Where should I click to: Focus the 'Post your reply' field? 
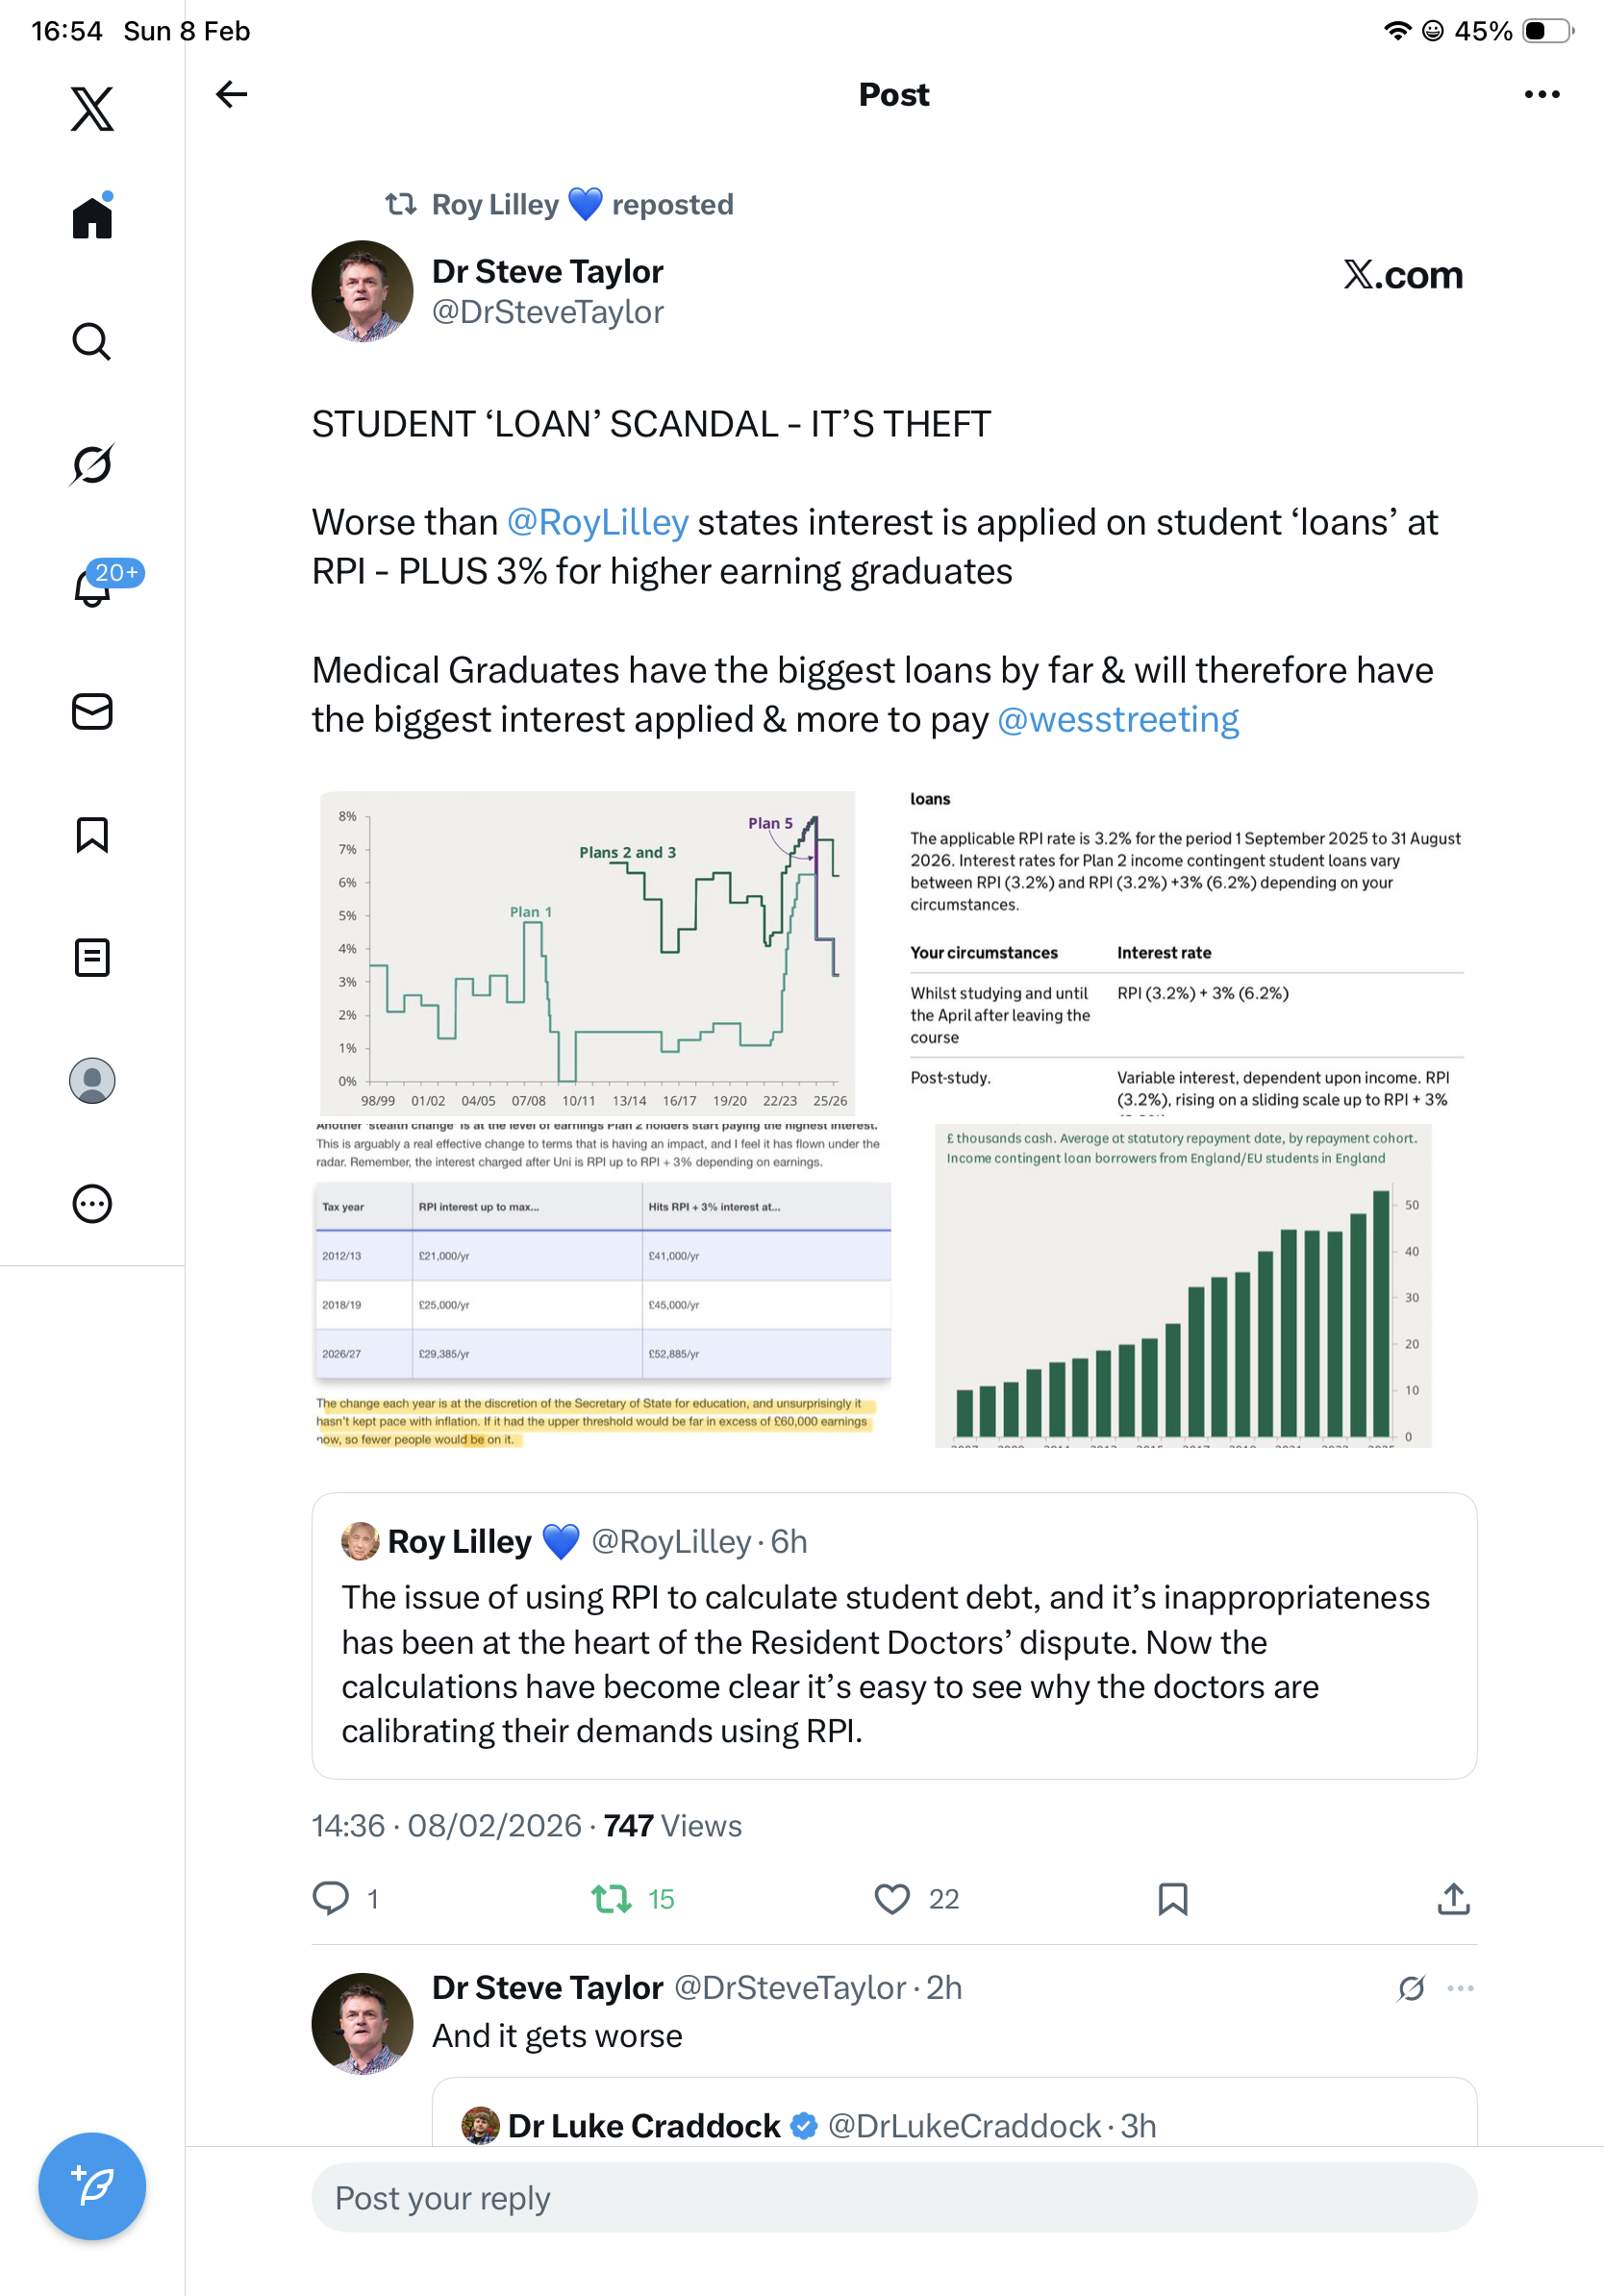point(894,2198)
